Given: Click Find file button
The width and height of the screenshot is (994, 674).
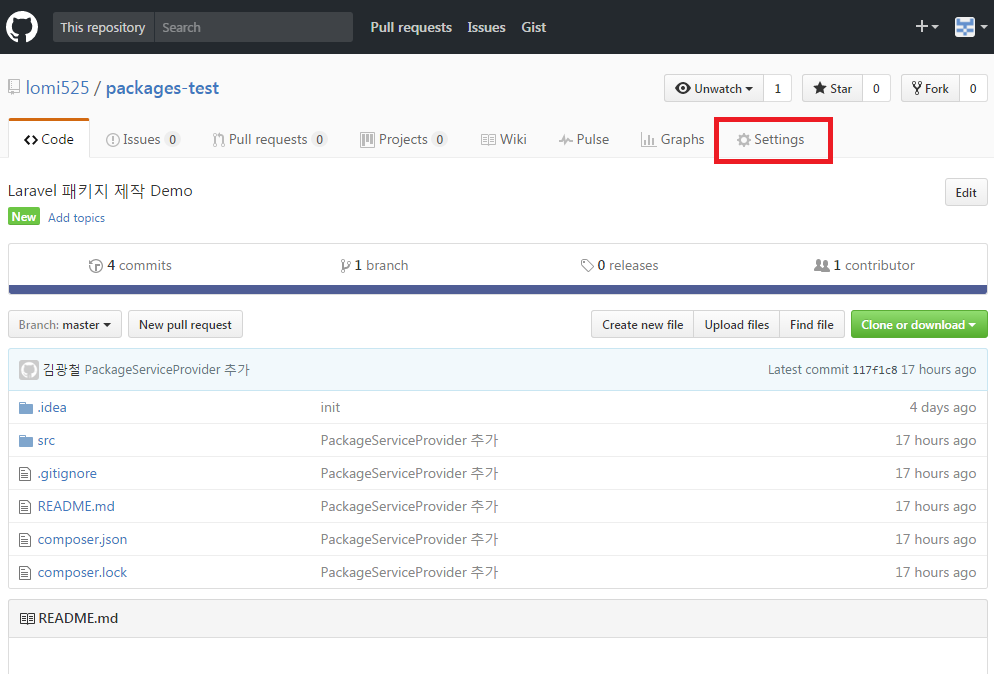Looking at the screenshot, I should point(811,325).
